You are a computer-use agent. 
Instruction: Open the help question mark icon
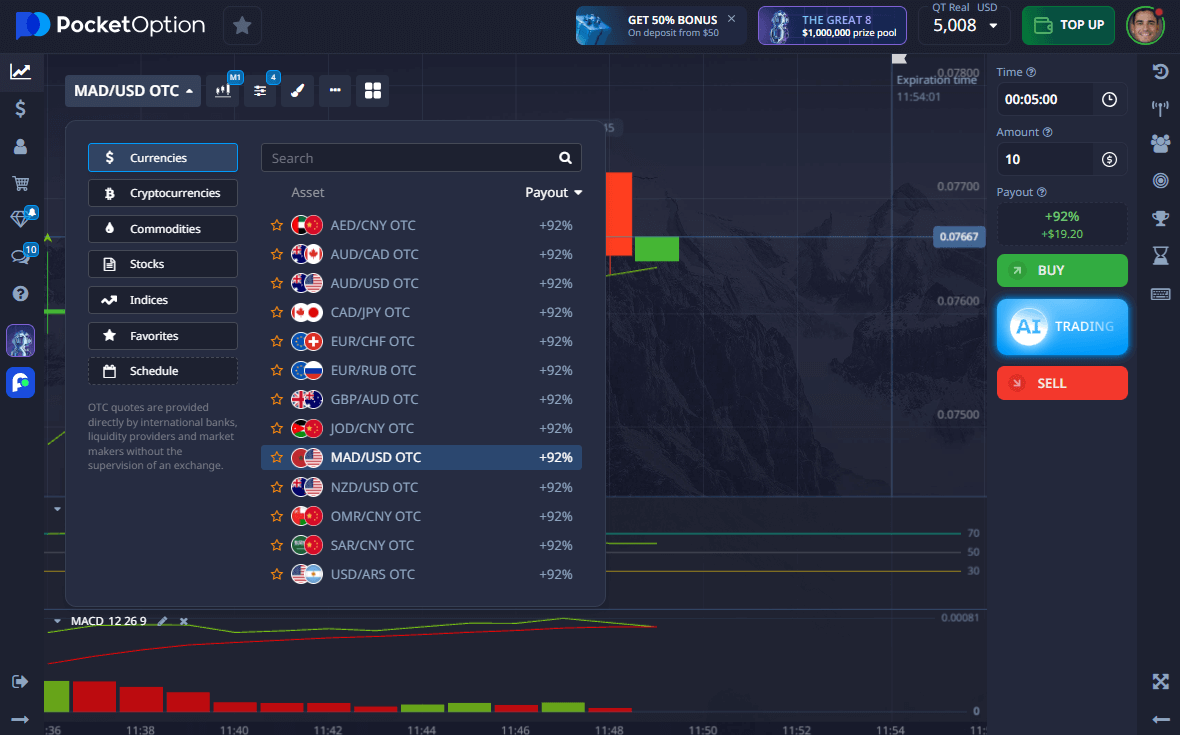[x=20, y=293]
